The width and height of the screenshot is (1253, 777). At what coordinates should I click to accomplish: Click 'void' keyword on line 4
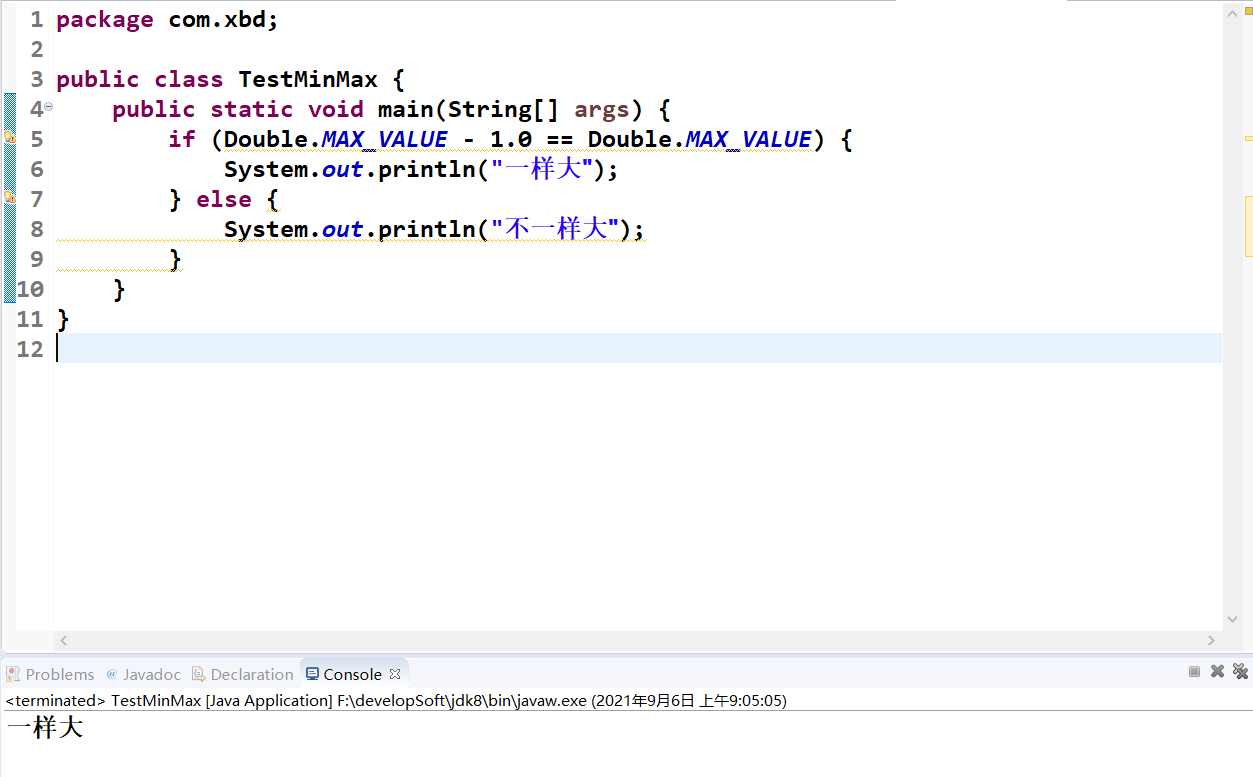click(336, 109)
